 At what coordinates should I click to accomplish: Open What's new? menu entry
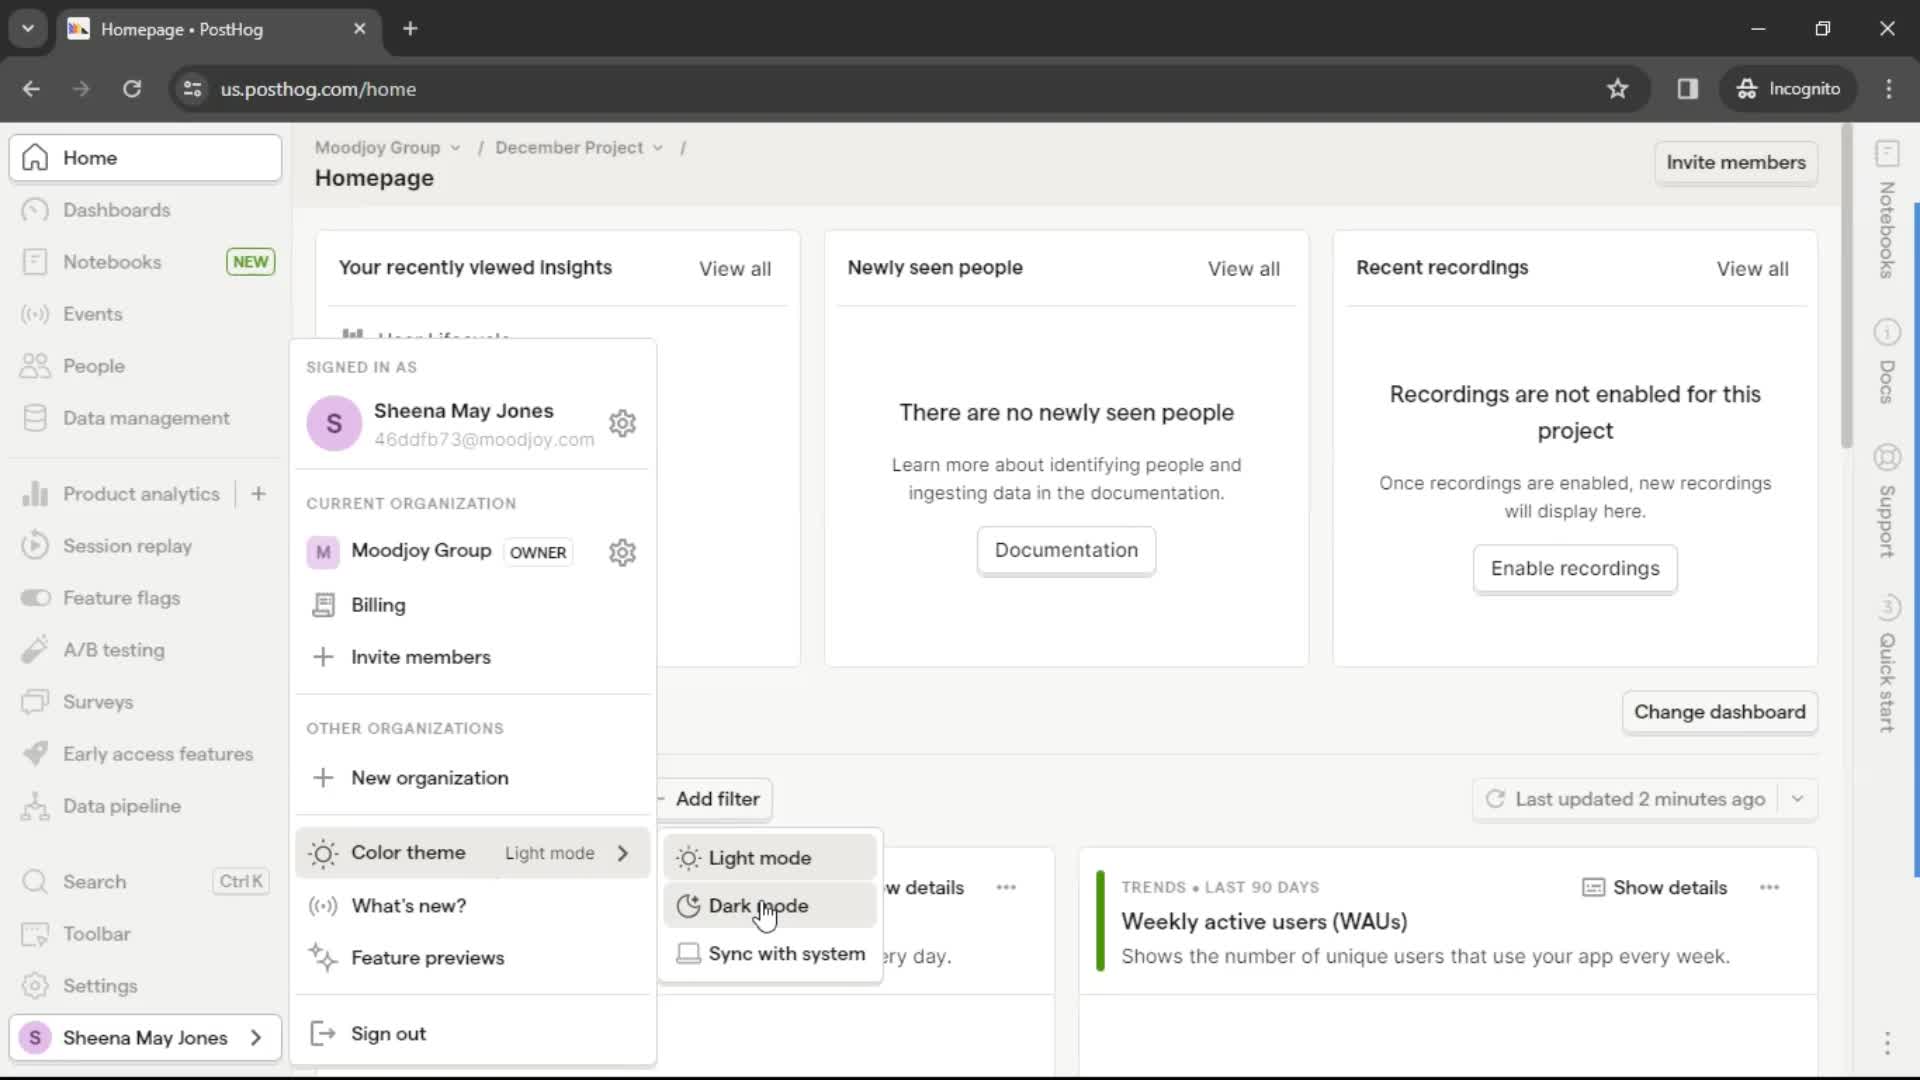472,906
